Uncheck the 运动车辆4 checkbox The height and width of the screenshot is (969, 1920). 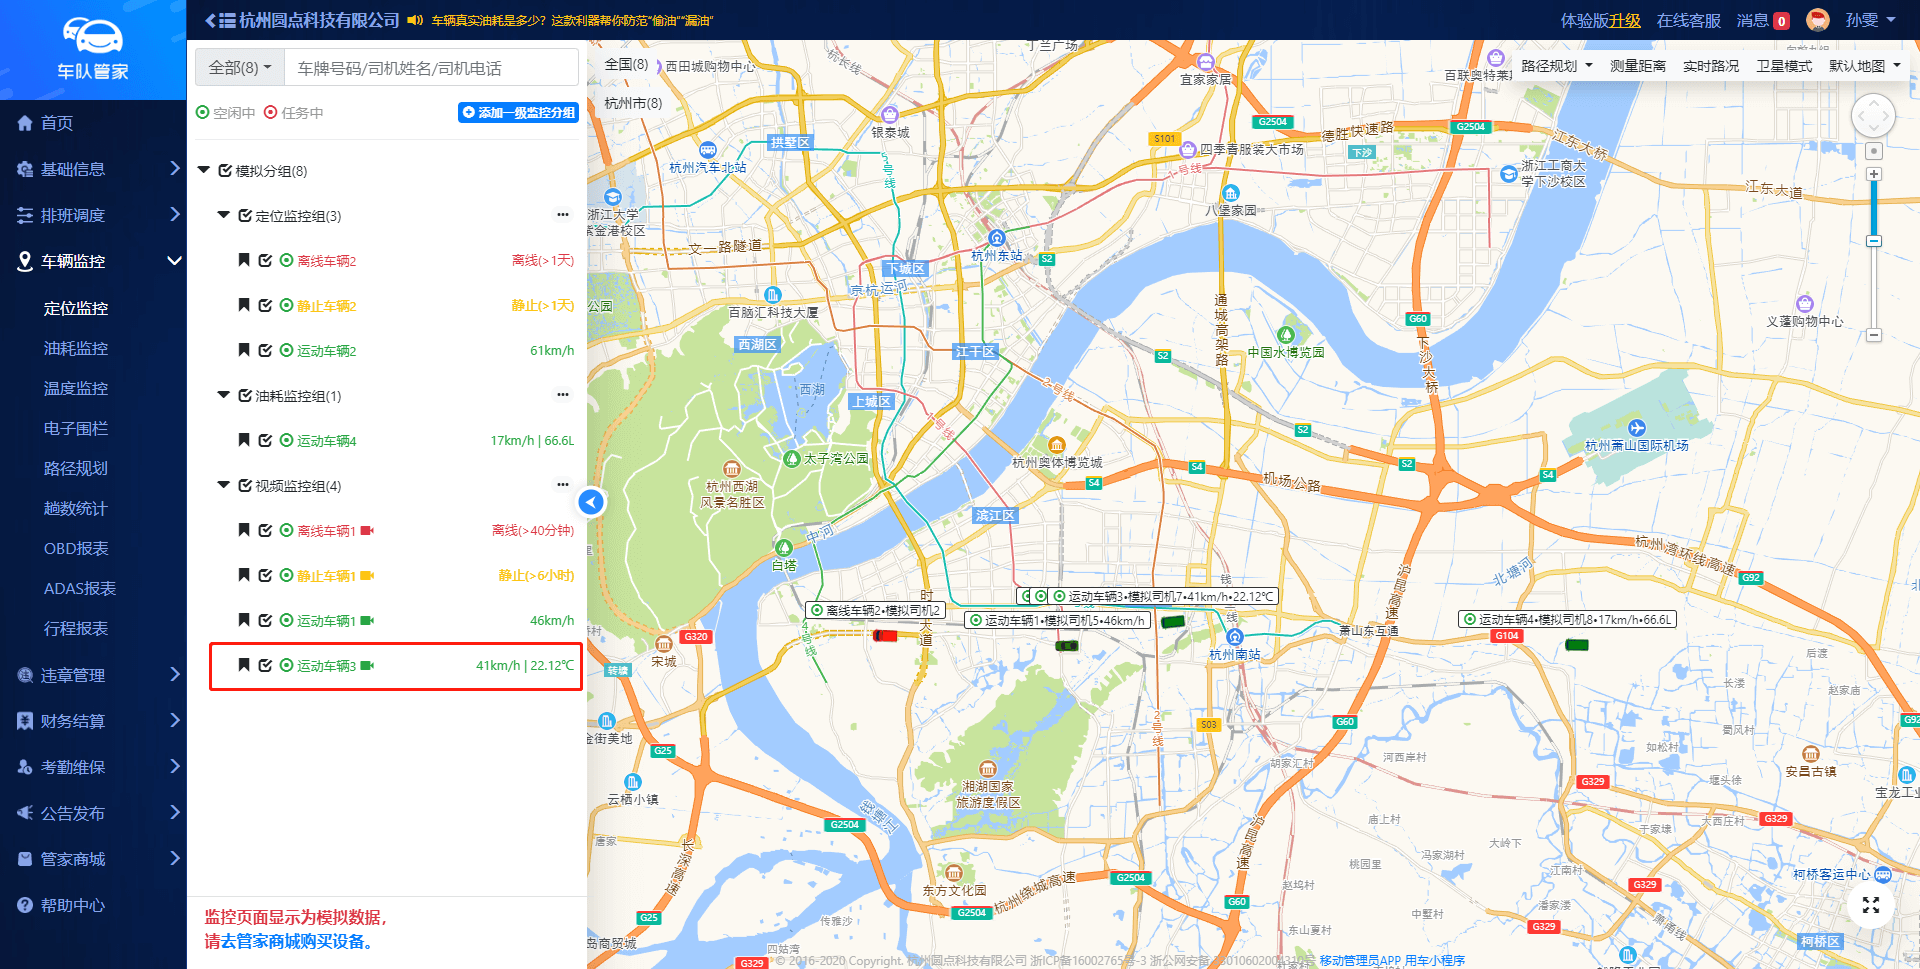[265, 440]
